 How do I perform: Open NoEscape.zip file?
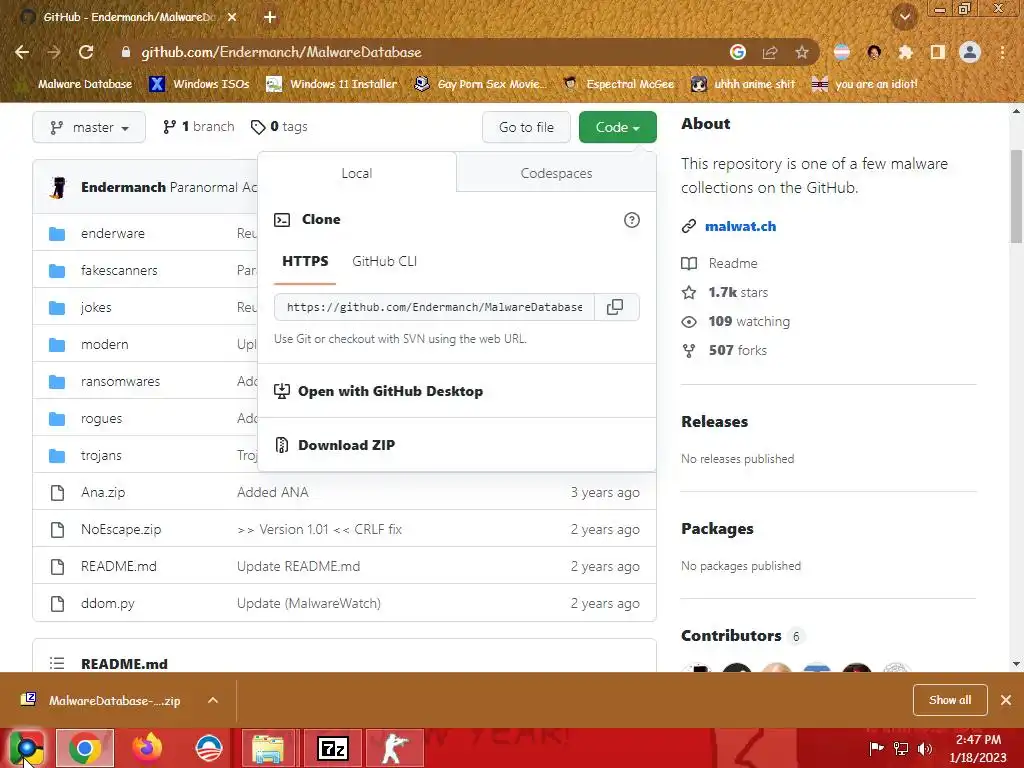click(x=121, y=530)
